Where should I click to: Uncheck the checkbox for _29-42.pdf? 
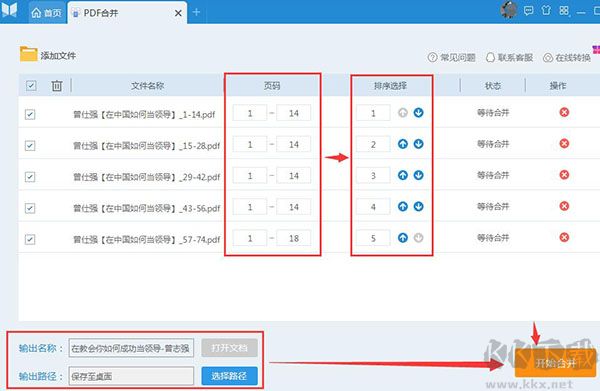30,177
